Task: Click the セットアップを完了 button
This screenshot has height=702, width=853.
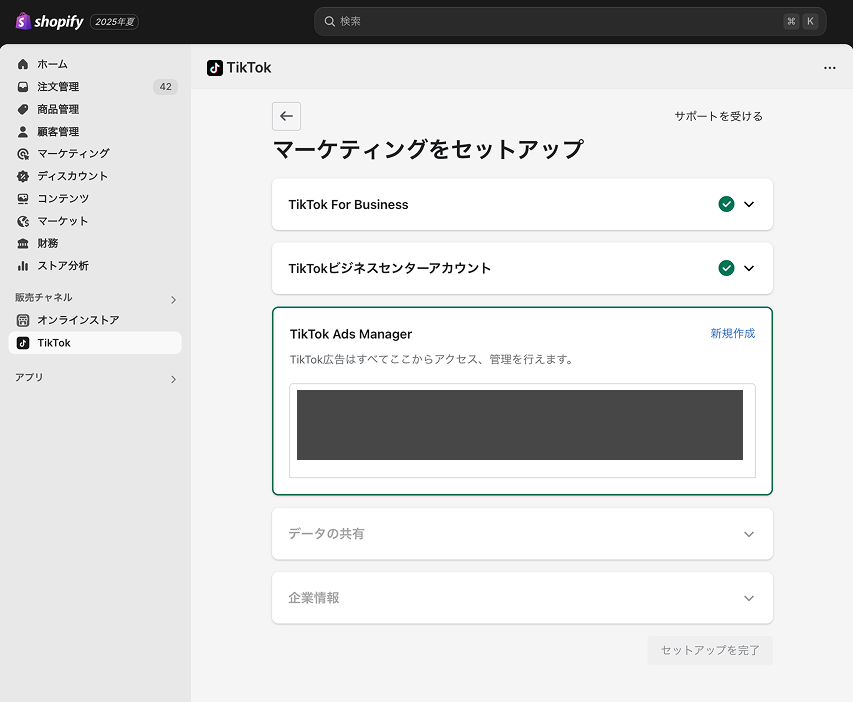Action: pos(710,650)
